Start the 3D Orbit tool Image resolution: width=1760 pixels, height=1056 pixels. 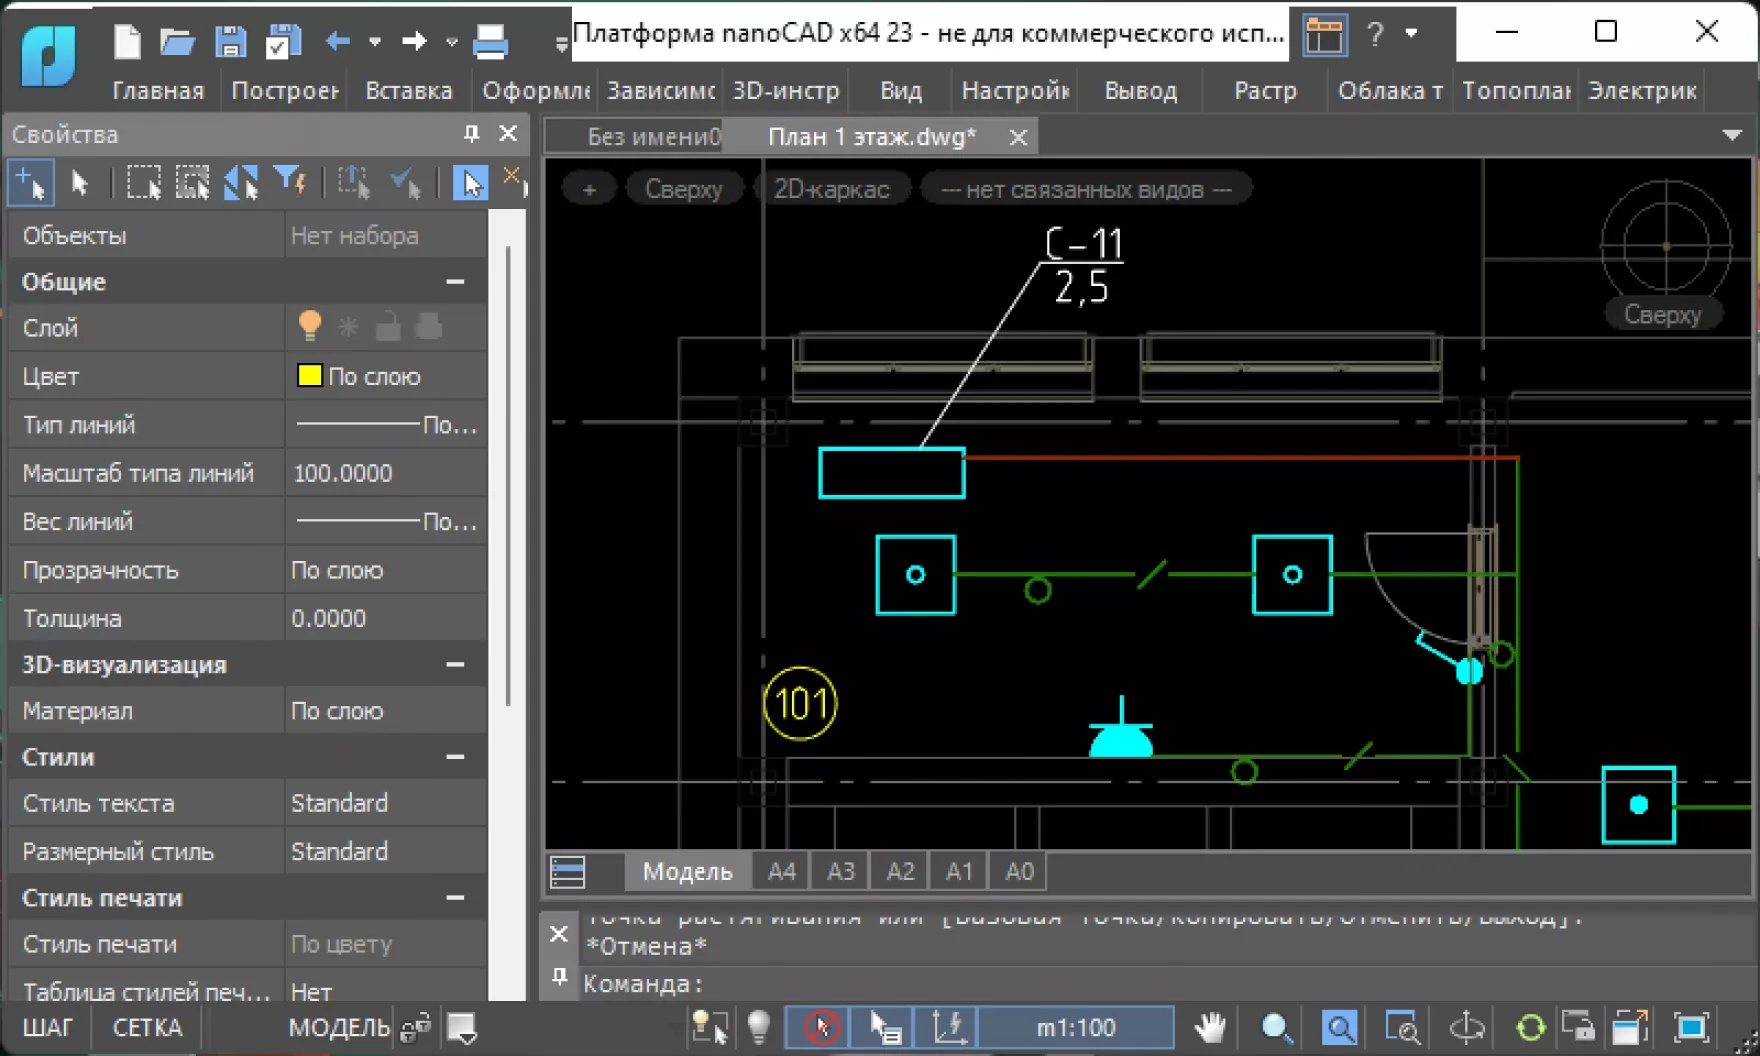(x=1466, y=1027)
